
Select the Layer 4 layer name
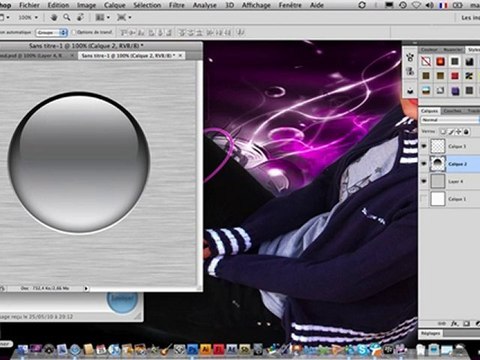(455, 182)
